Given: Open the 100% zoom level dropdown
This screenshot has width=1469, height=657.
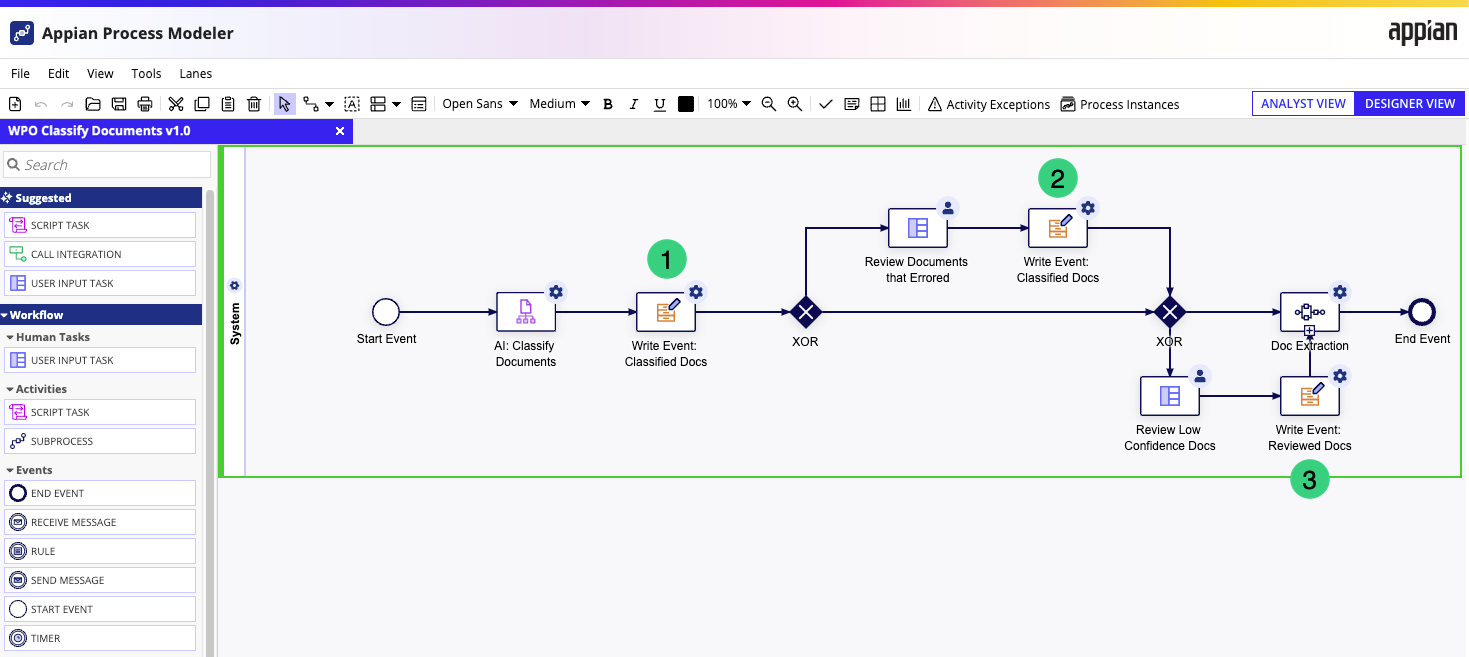Looking at the screenshot, I should click(730, 104).
